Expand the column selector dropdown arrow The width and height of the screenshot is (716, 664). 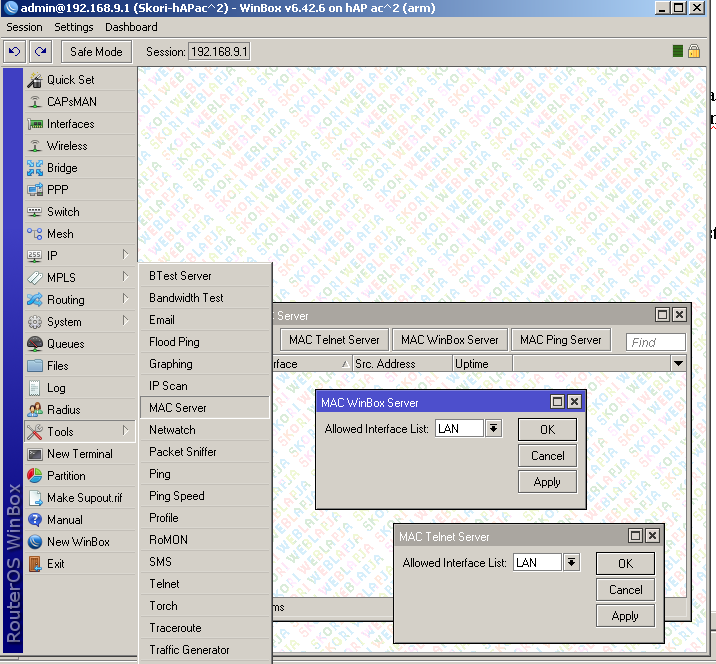678,364
